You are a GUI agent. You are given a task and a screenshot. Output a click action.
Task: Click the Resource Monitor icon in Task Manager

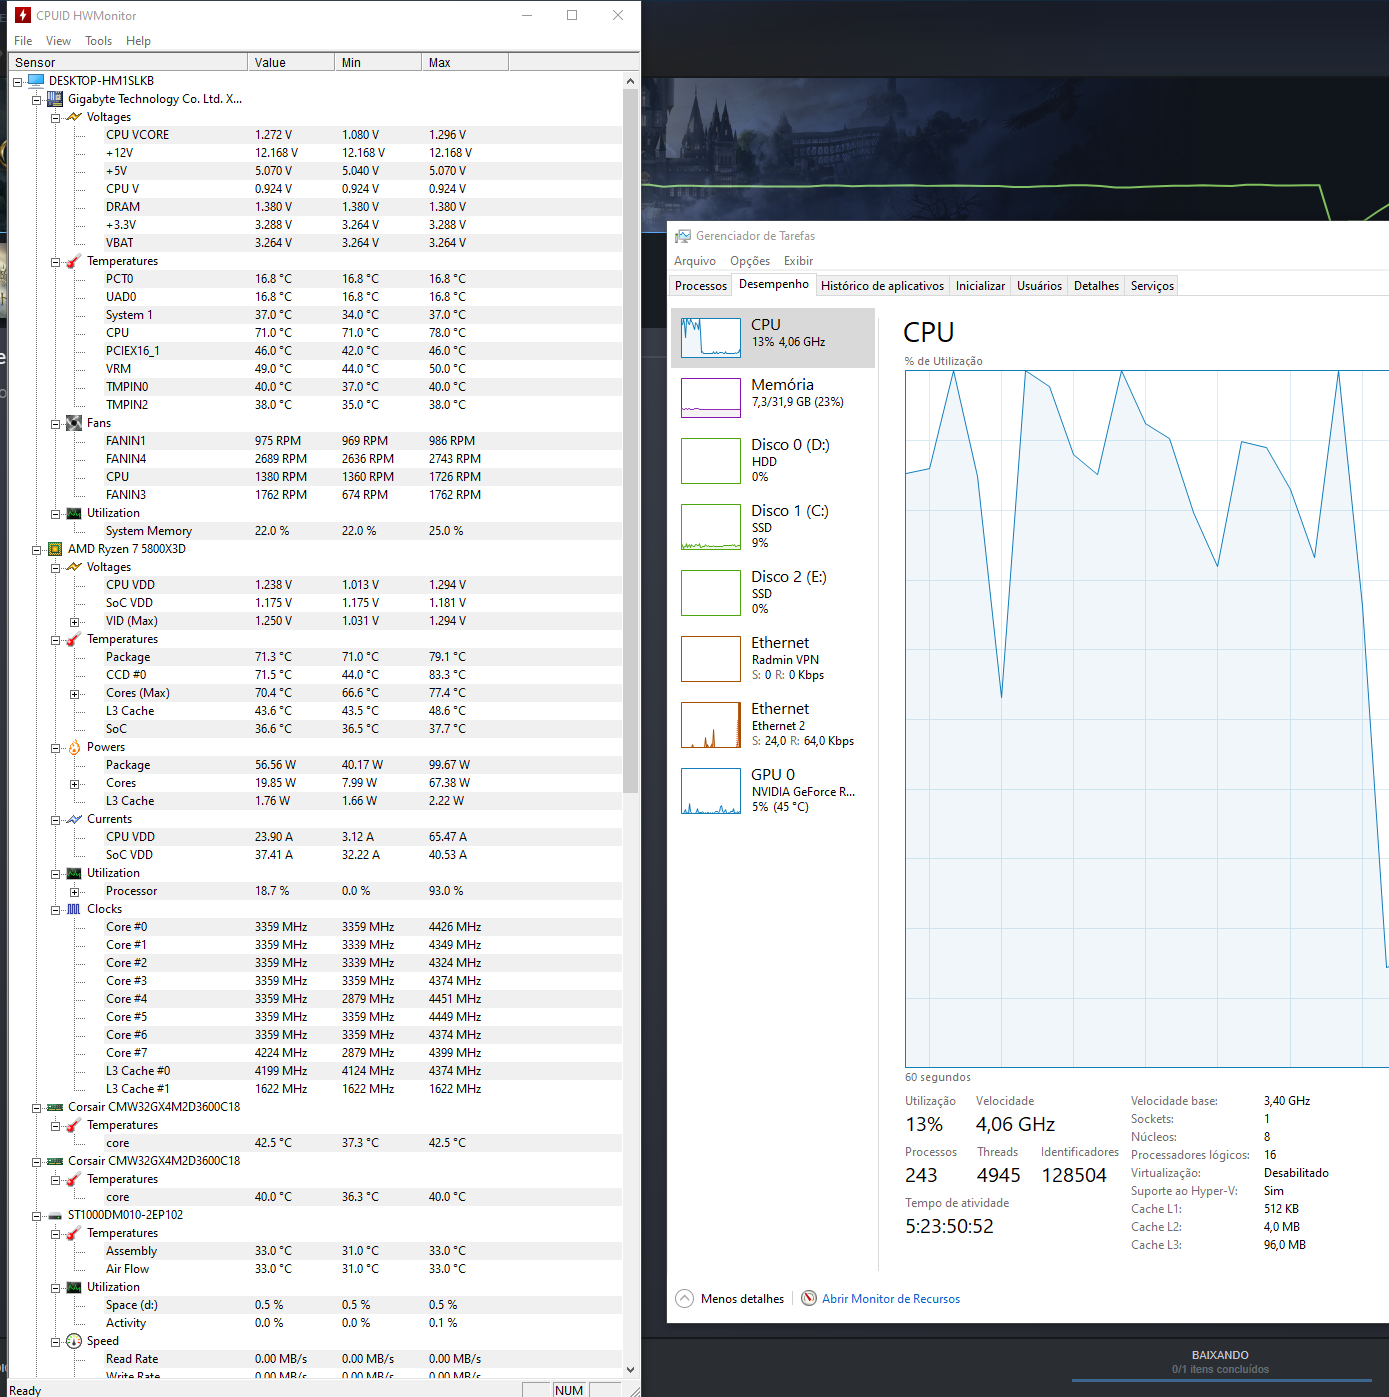(809, 1299)
